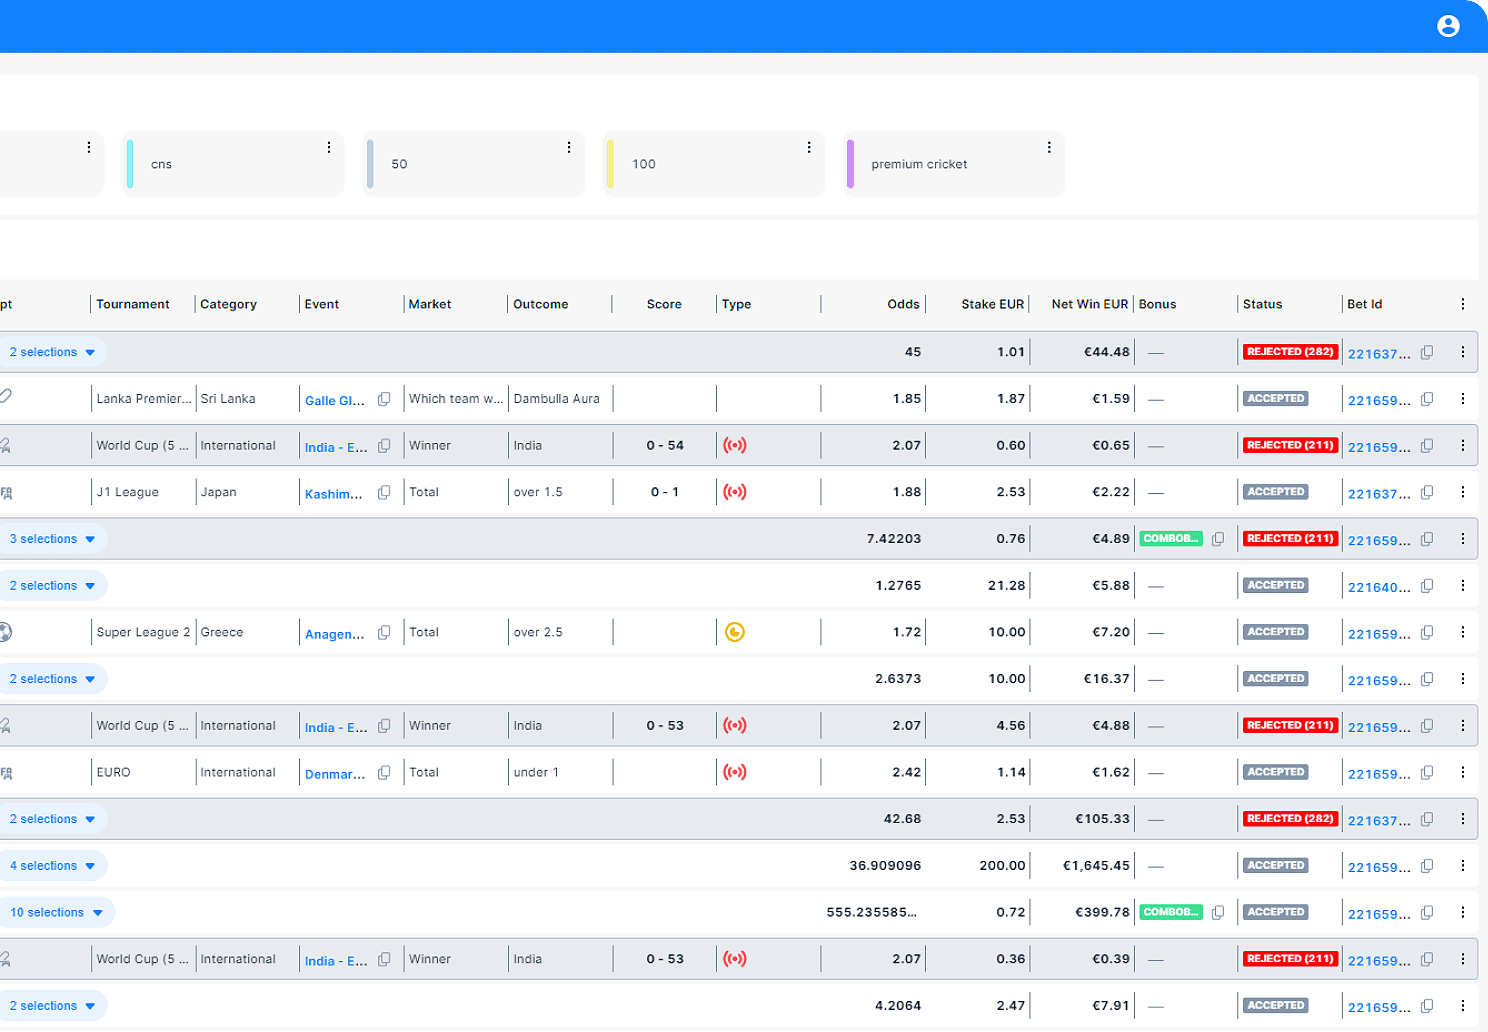This screenshot has height=1032, width=1488.
Task: Open row menu for the 10 selections bet
Action: [x=1463, y=912]
